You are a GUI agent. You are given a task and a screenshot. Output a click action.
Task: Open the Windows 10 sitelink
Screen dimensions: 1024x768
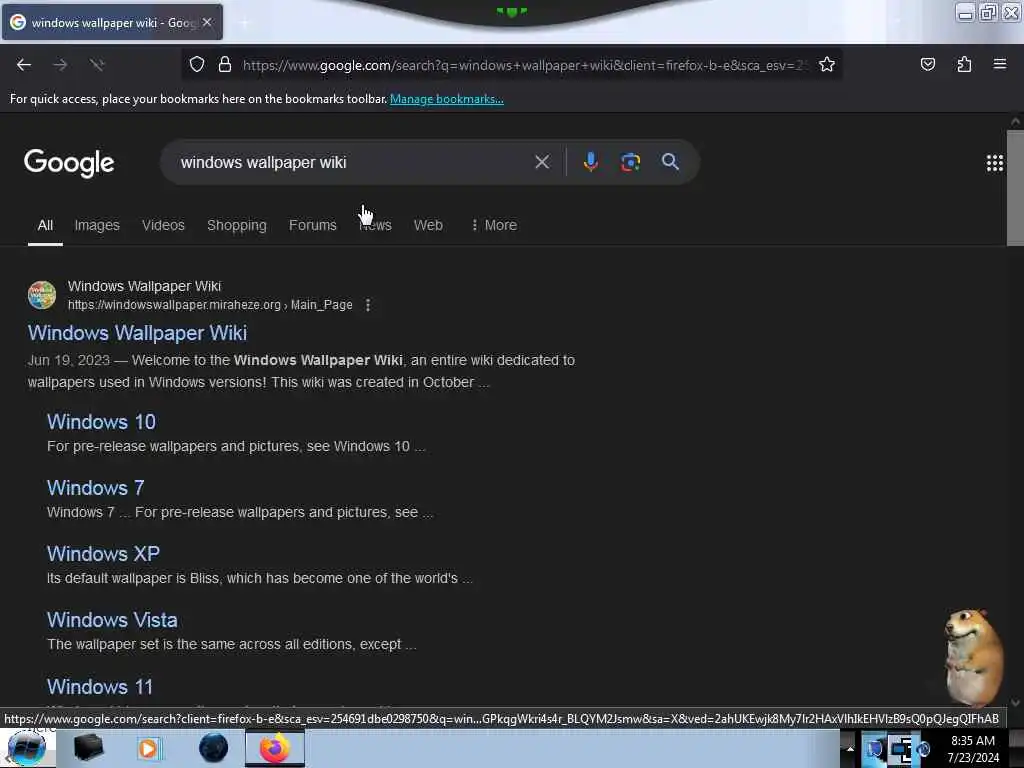click(101, 422)
